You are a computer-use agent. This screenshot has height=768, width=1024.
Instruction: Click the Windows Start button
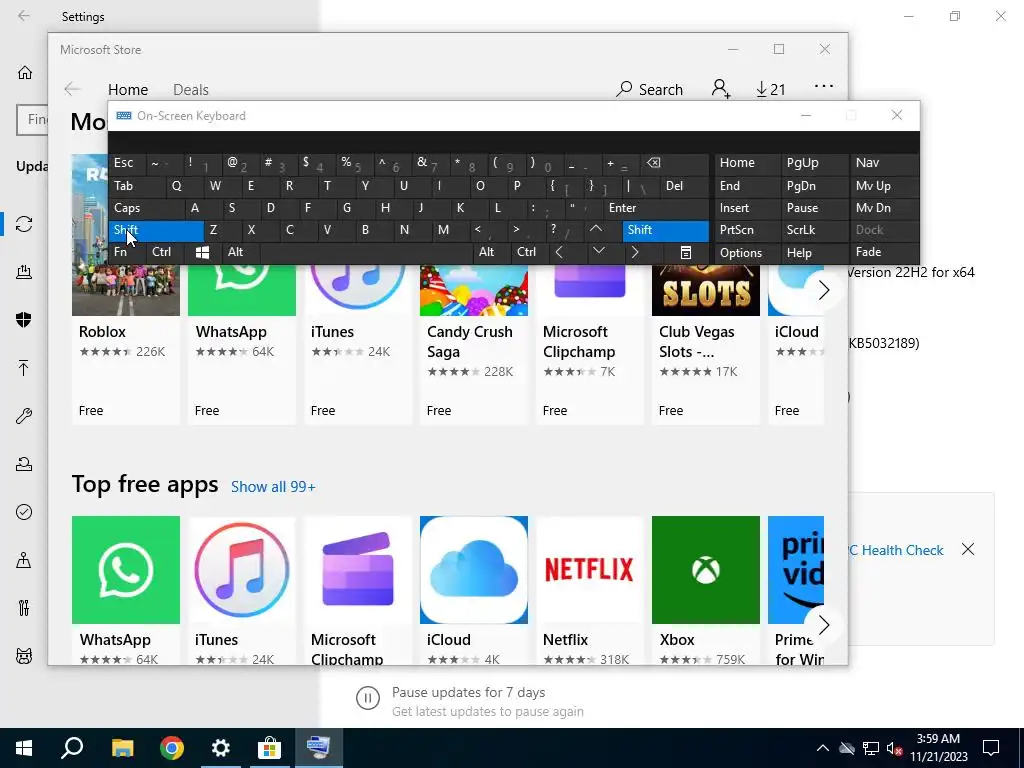click(x=24, y=748)
